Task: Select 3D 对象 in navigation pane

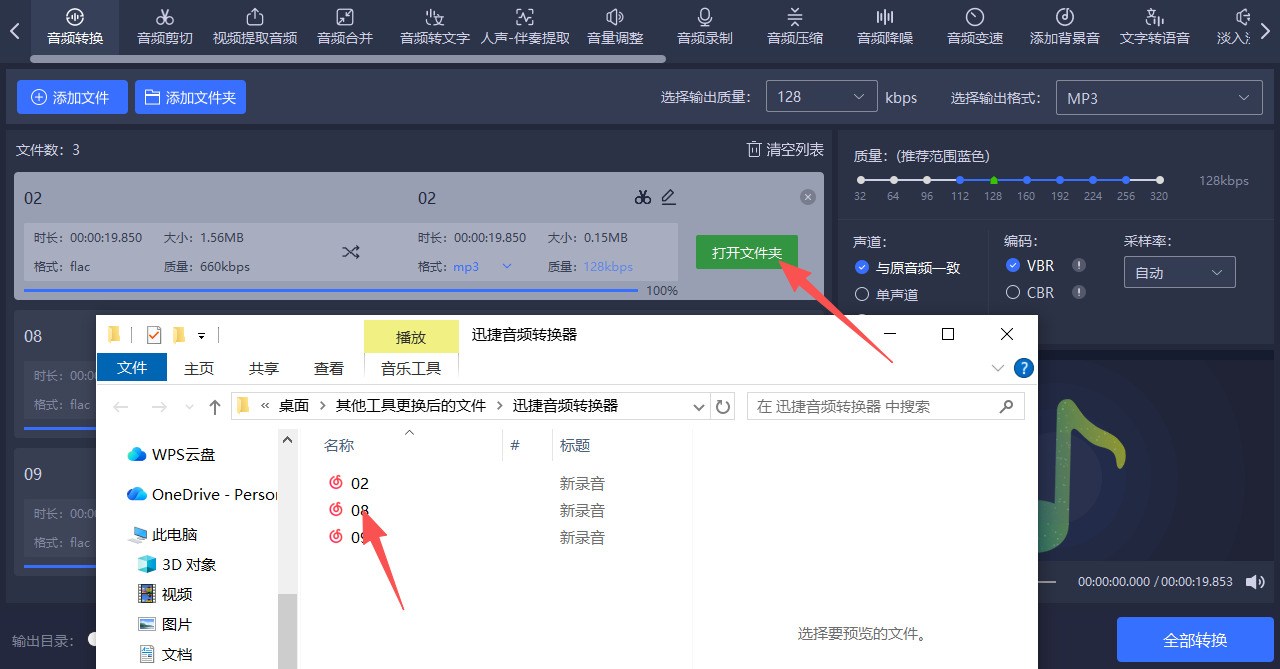Action: tap(177, 564)
